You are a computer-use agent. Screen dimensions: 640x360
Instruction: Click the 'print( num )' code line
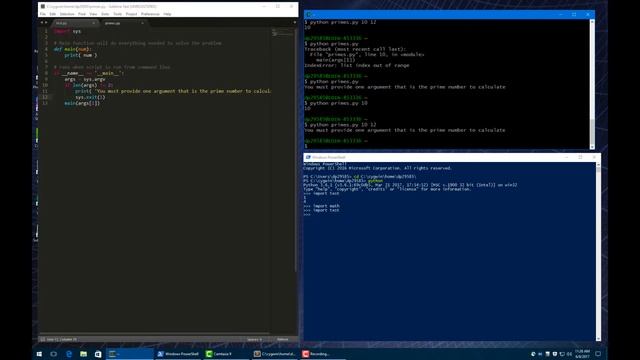pyautogui.click(x=81, y=55)
